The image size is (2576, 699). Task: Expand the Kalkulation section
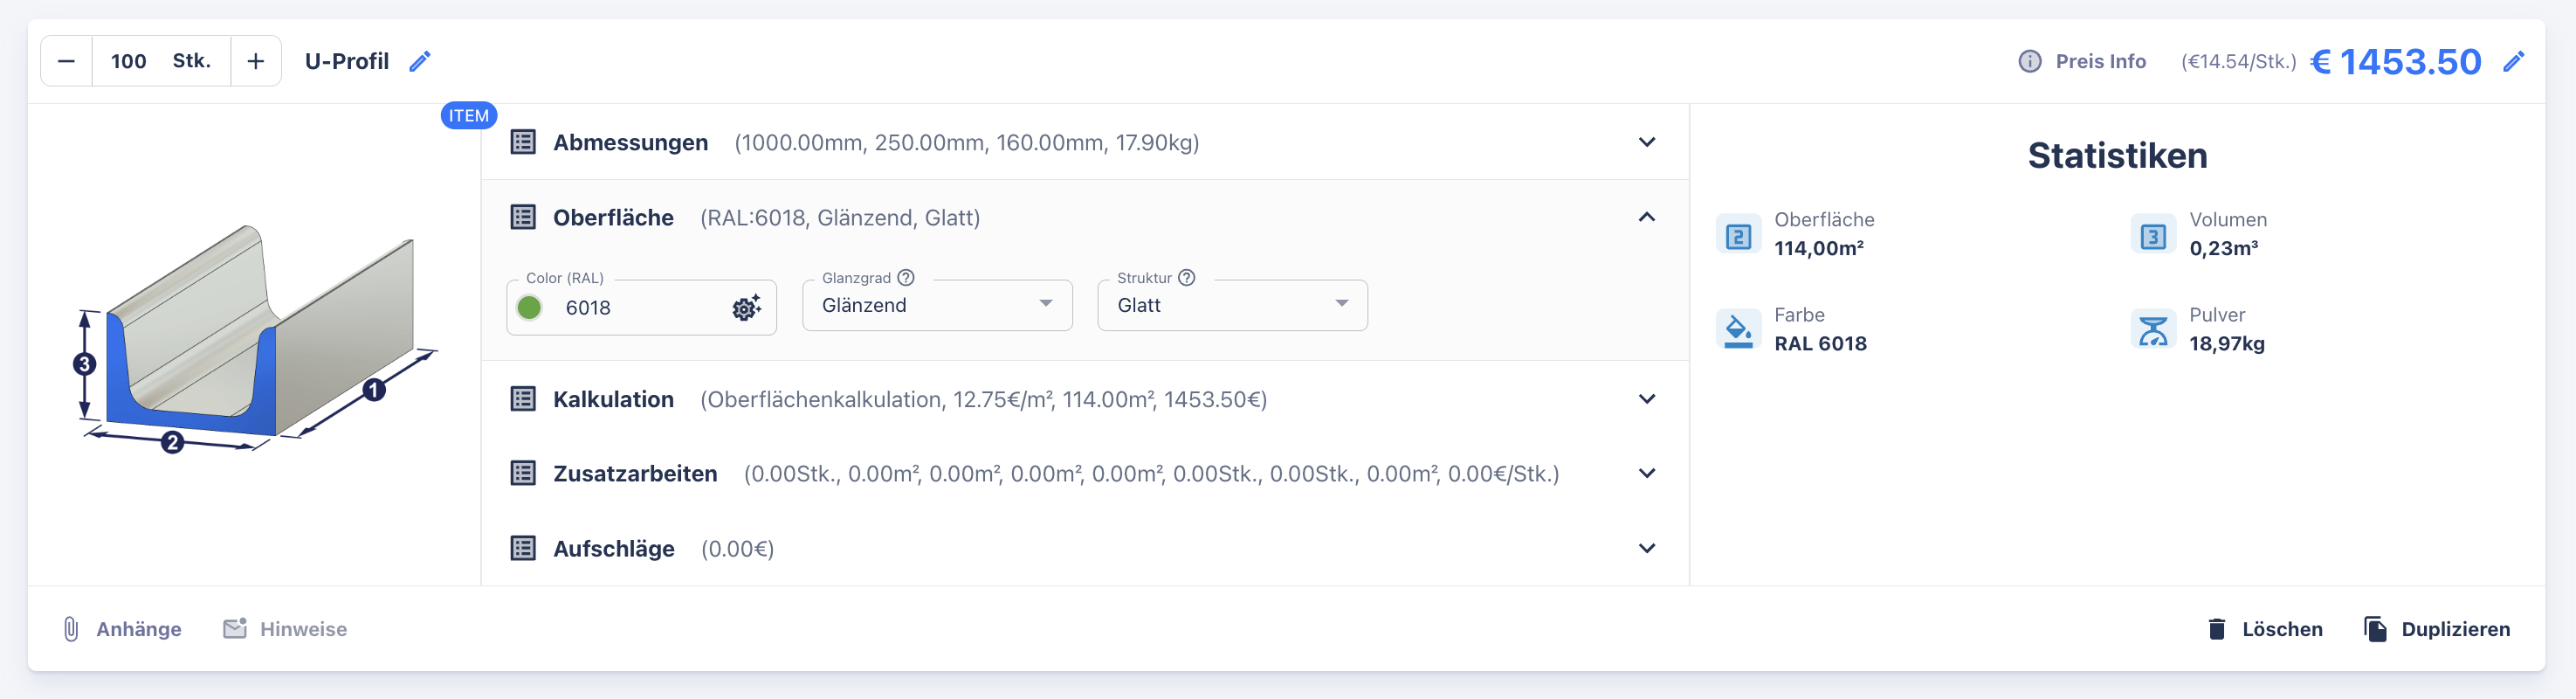(x=1646, y=399)
